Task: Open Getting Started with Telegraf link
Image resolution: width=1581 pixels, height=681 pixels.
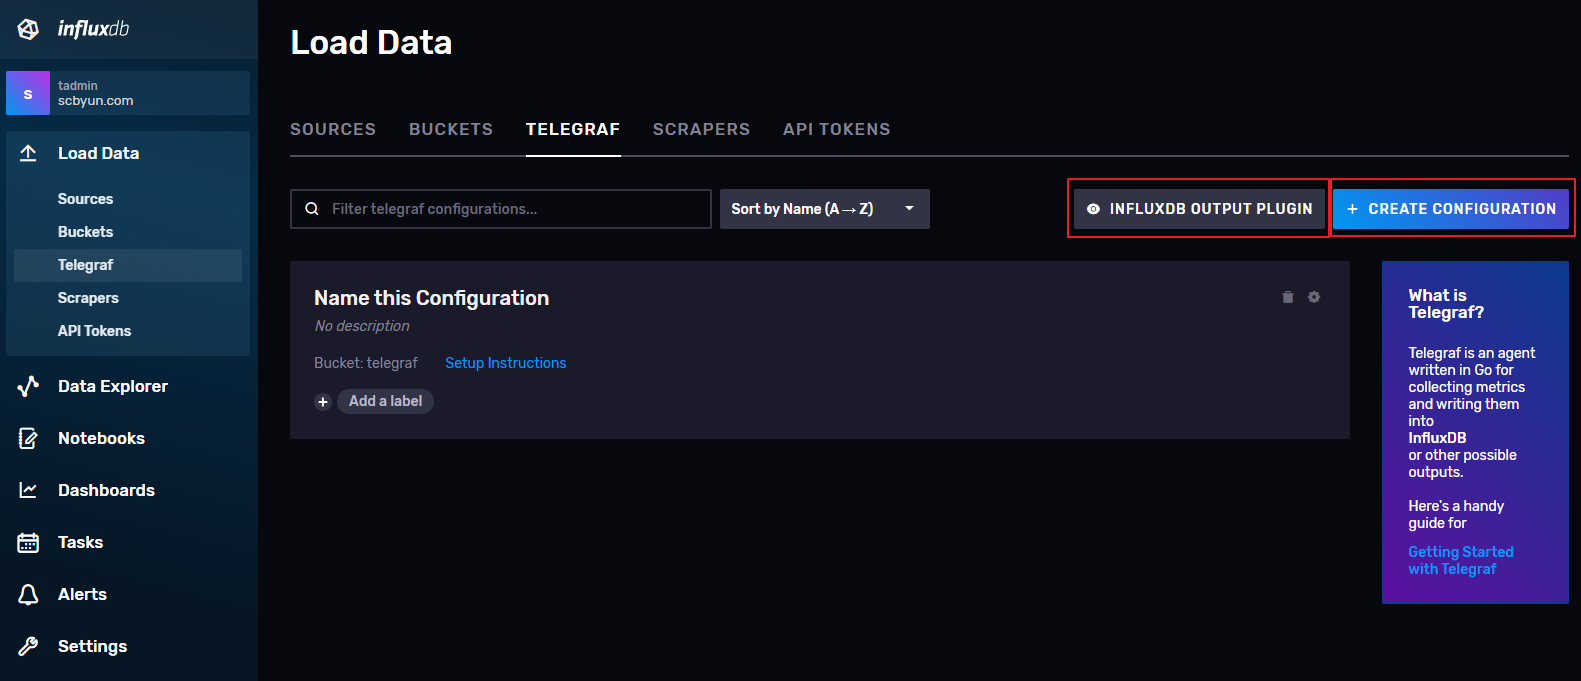Action: pos(1461,560)
